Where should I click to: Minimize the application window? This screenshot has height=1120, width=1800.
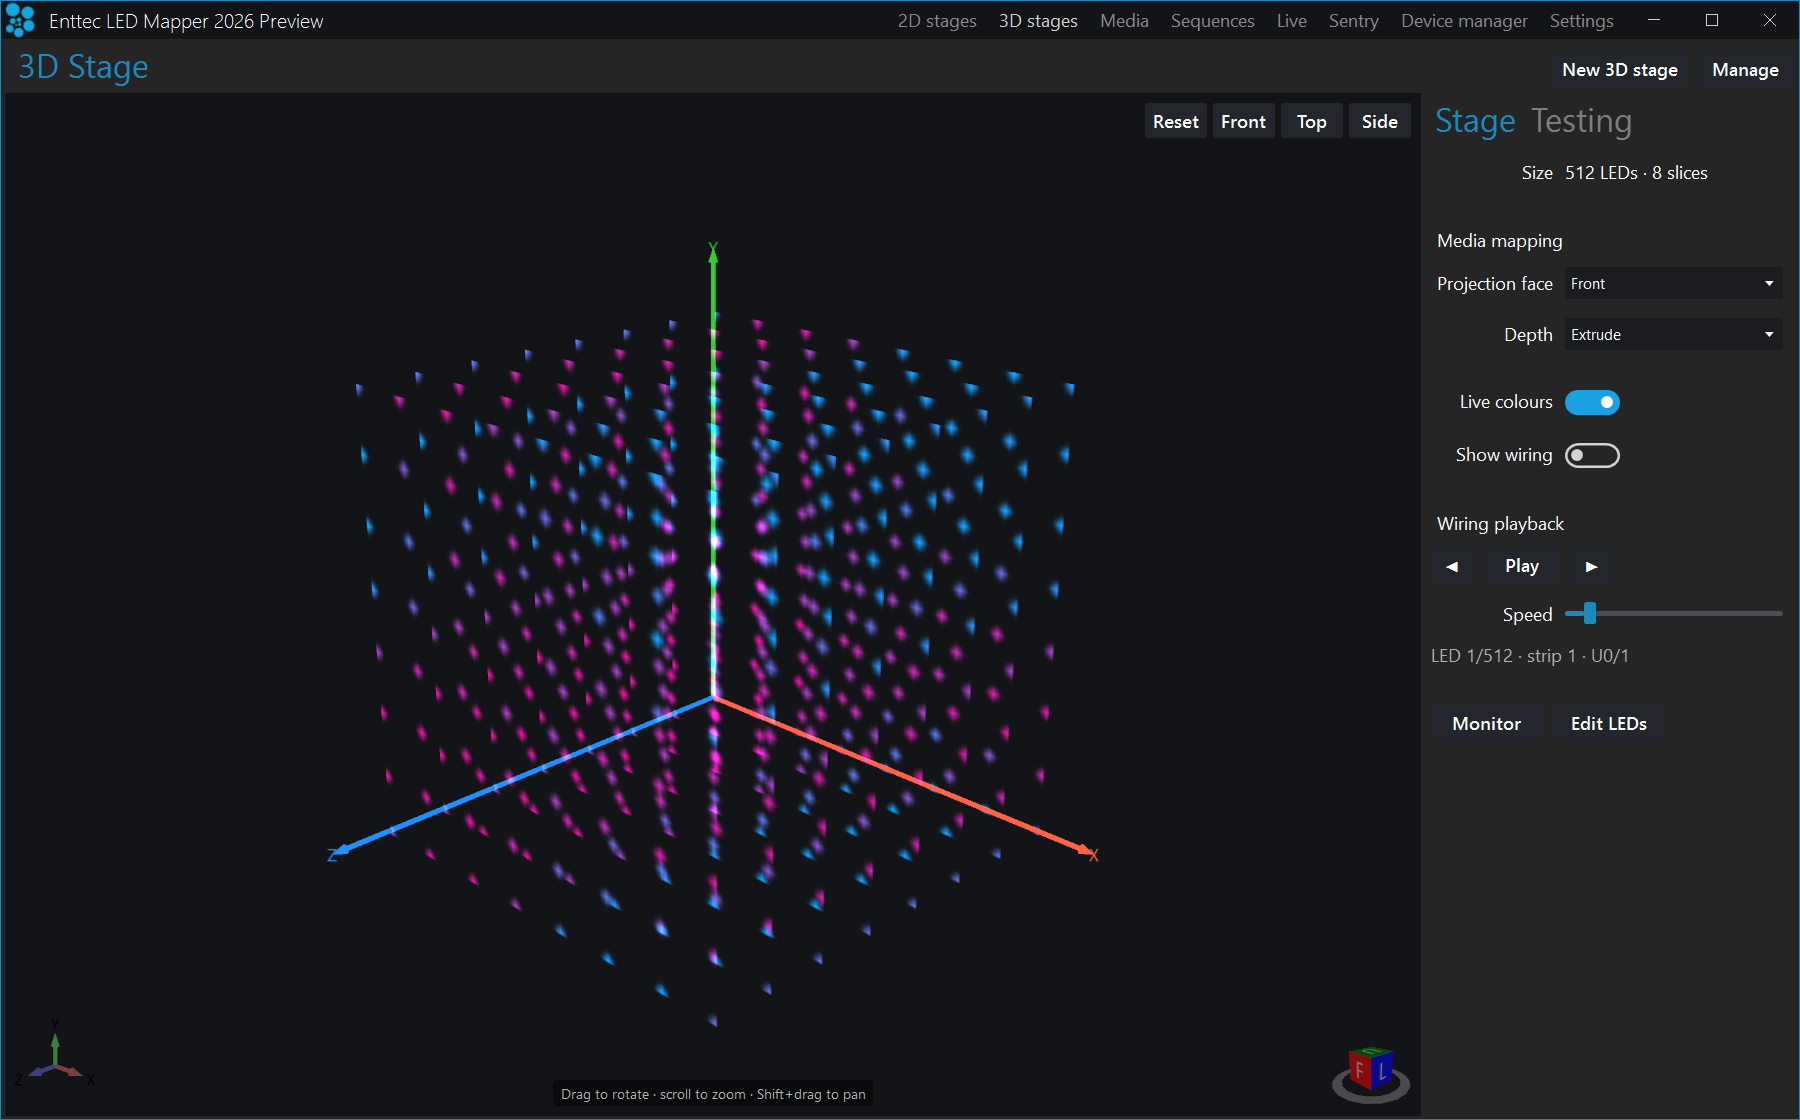tap(1654, 20)
